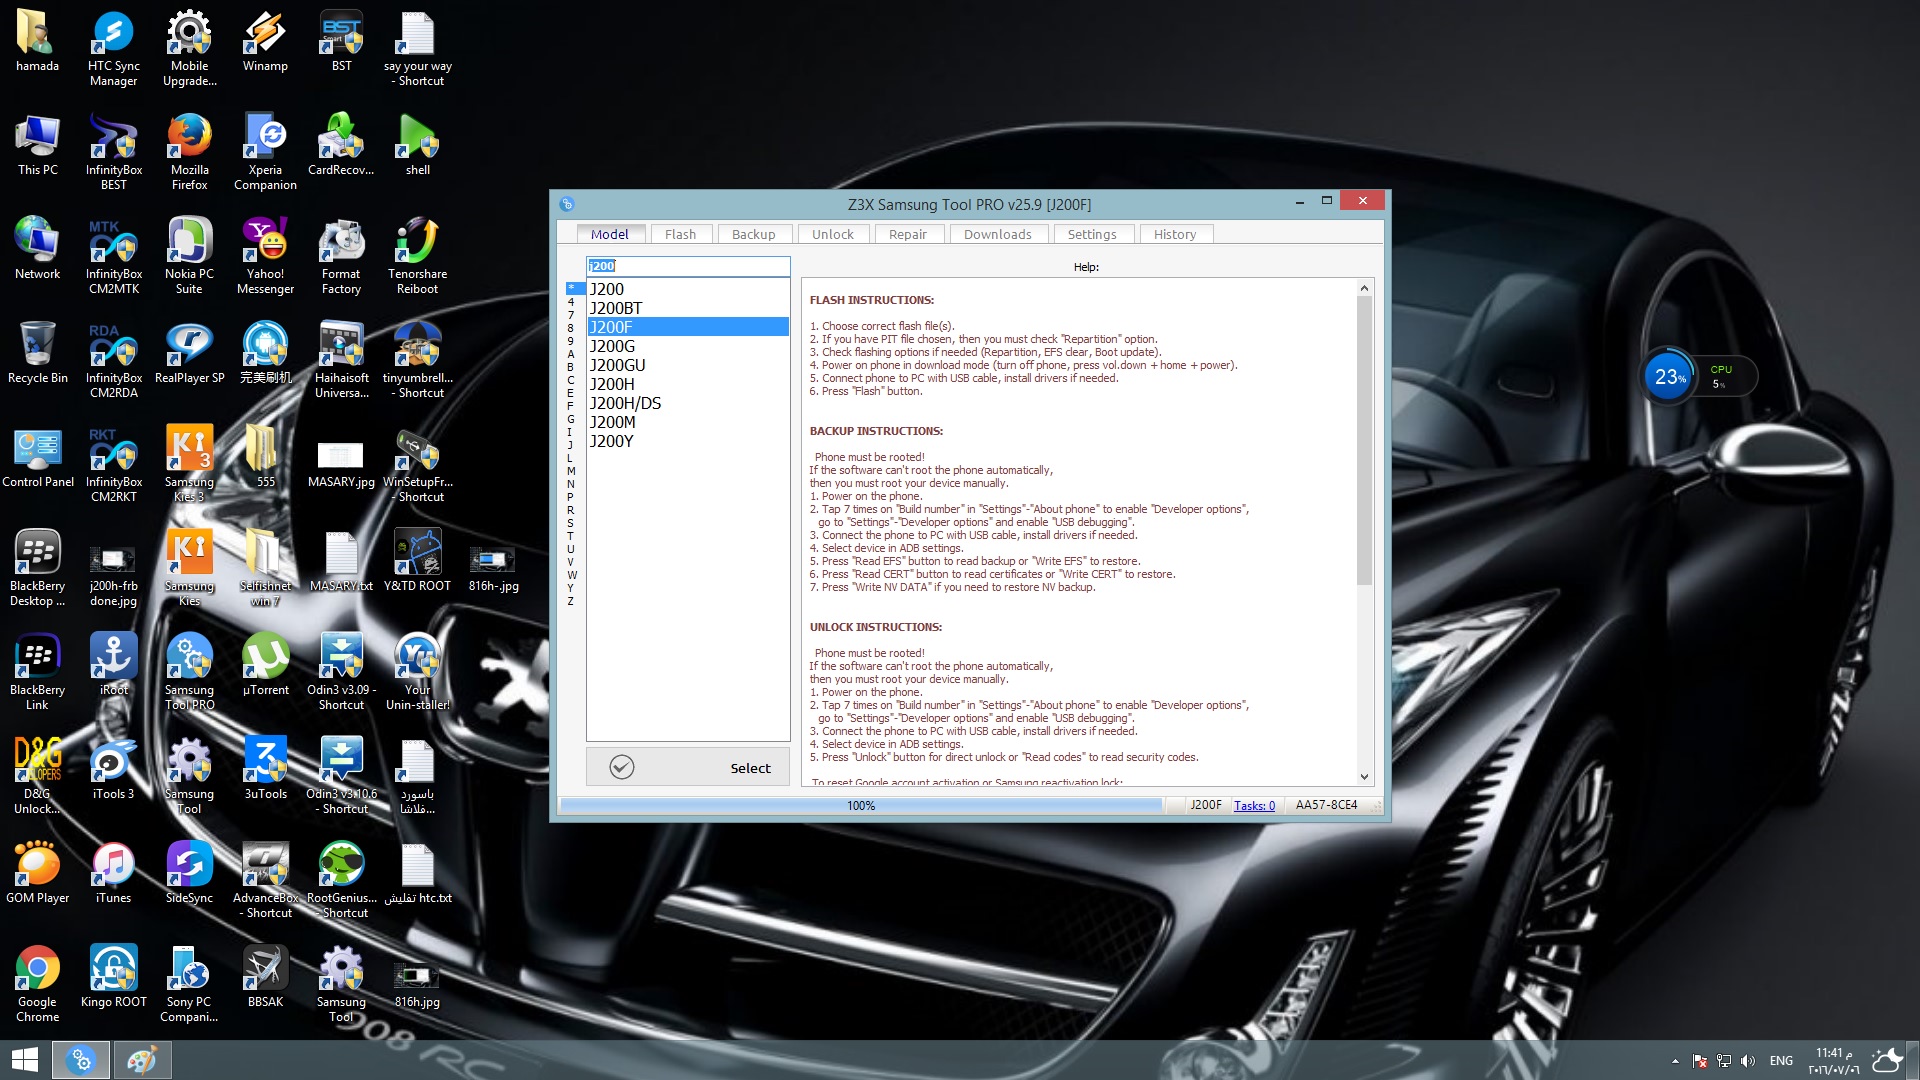Jump to letter S in model index
This screenshot has height=1080, width=1920.
coord(571,523)
